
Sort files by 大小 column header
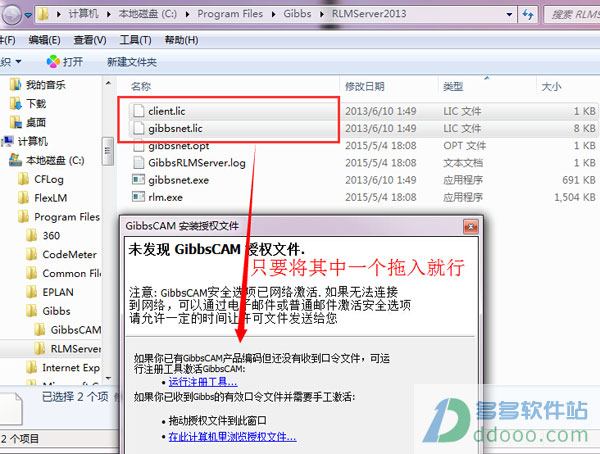coord(551,87)
